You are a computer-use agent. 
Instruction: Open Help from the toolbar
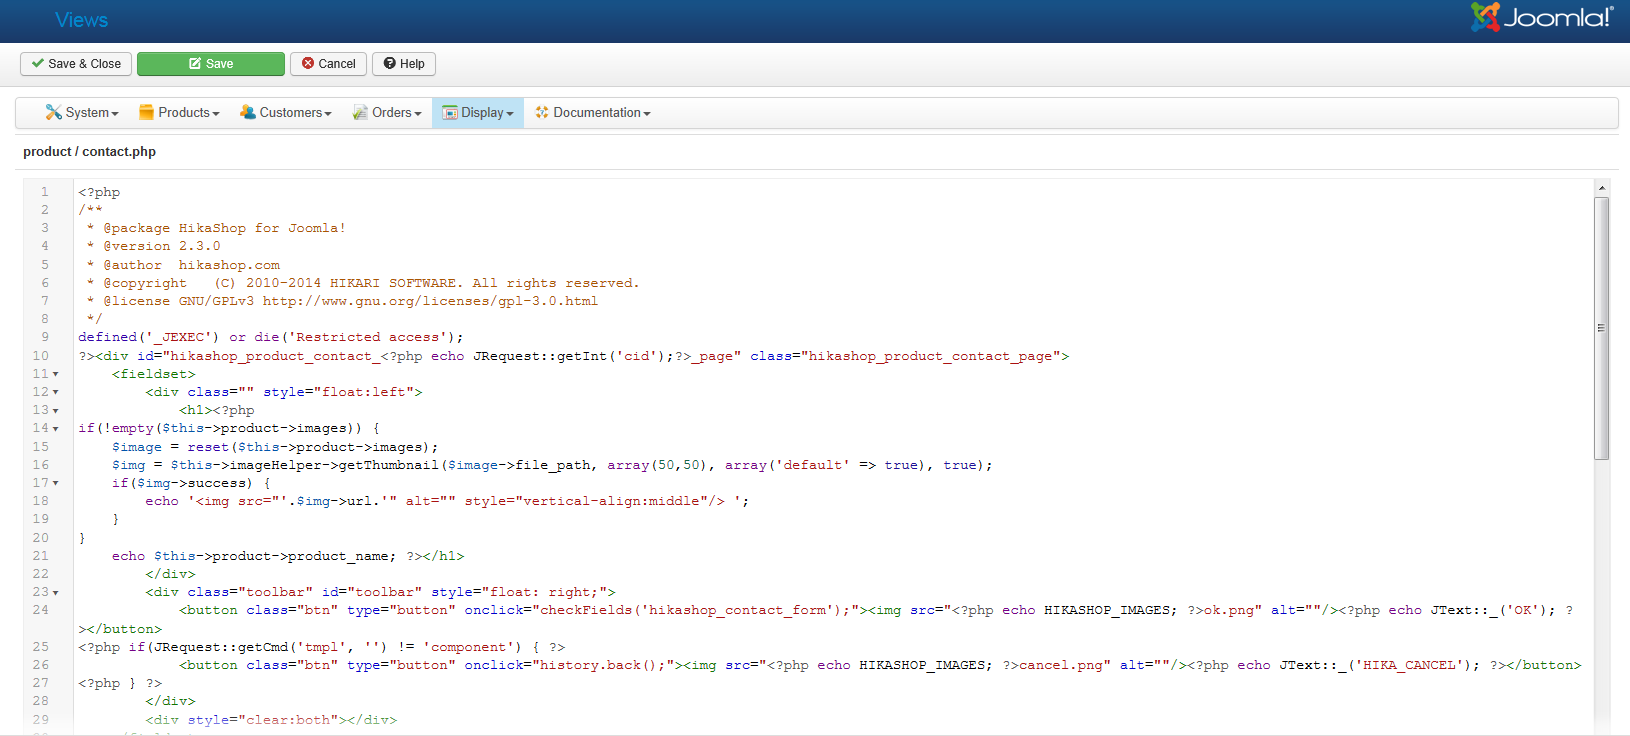pyautogui.click(x=404, y=64)
